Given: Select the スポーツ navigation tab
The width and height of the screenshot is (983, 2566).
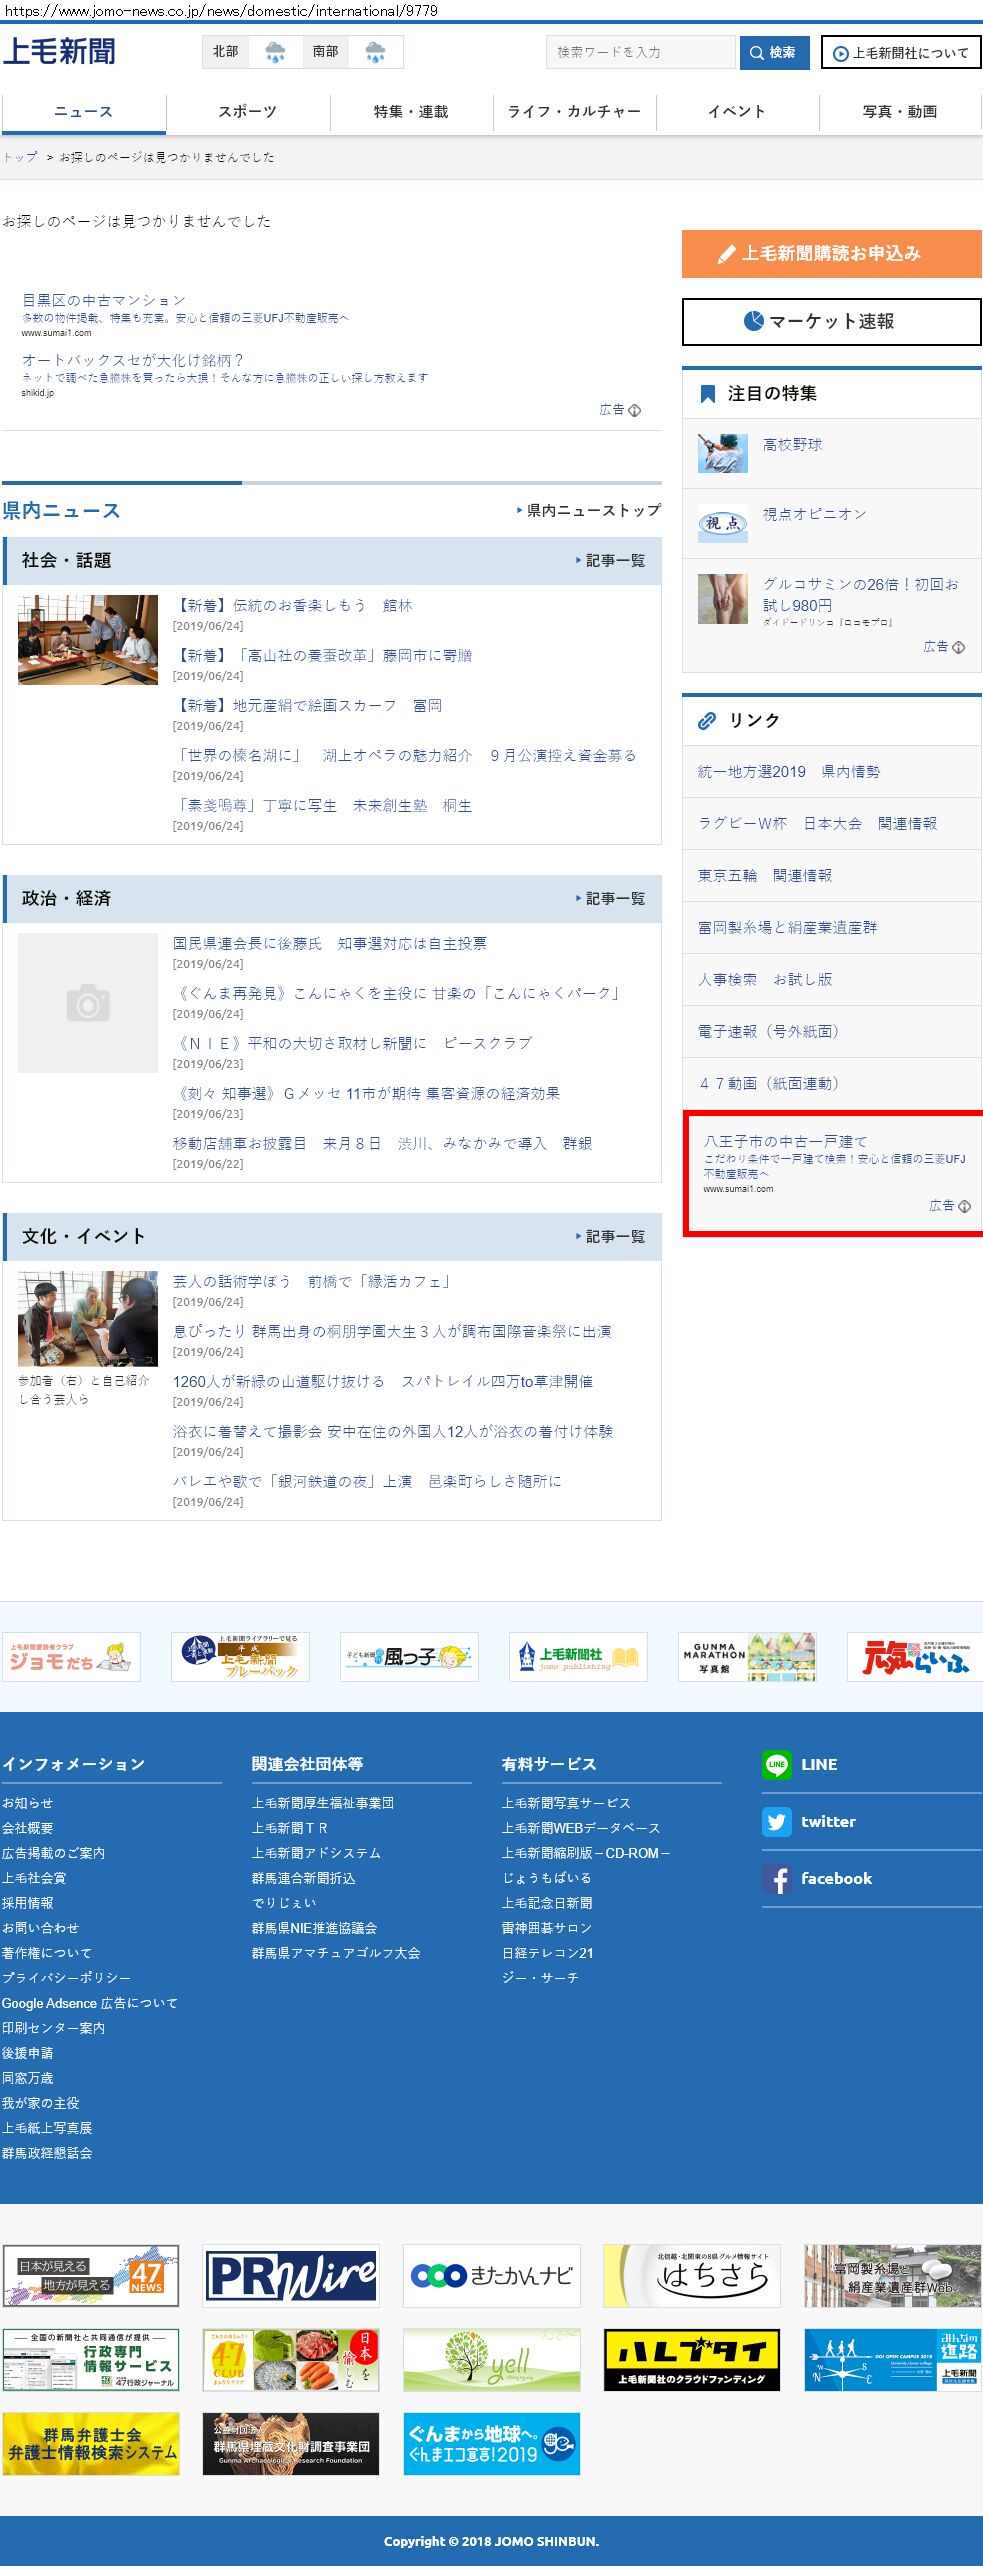Looking at the screenshot, I should coord(247,112).
